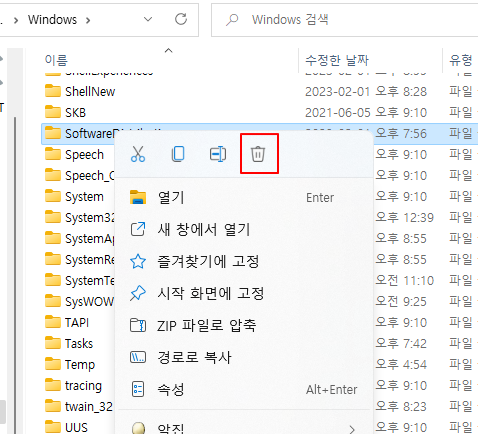The width and height of the screenshot is (478, 434).
Task: Click the 오후 8:23 time of twain_32
Action: click(x=401, y=407)
